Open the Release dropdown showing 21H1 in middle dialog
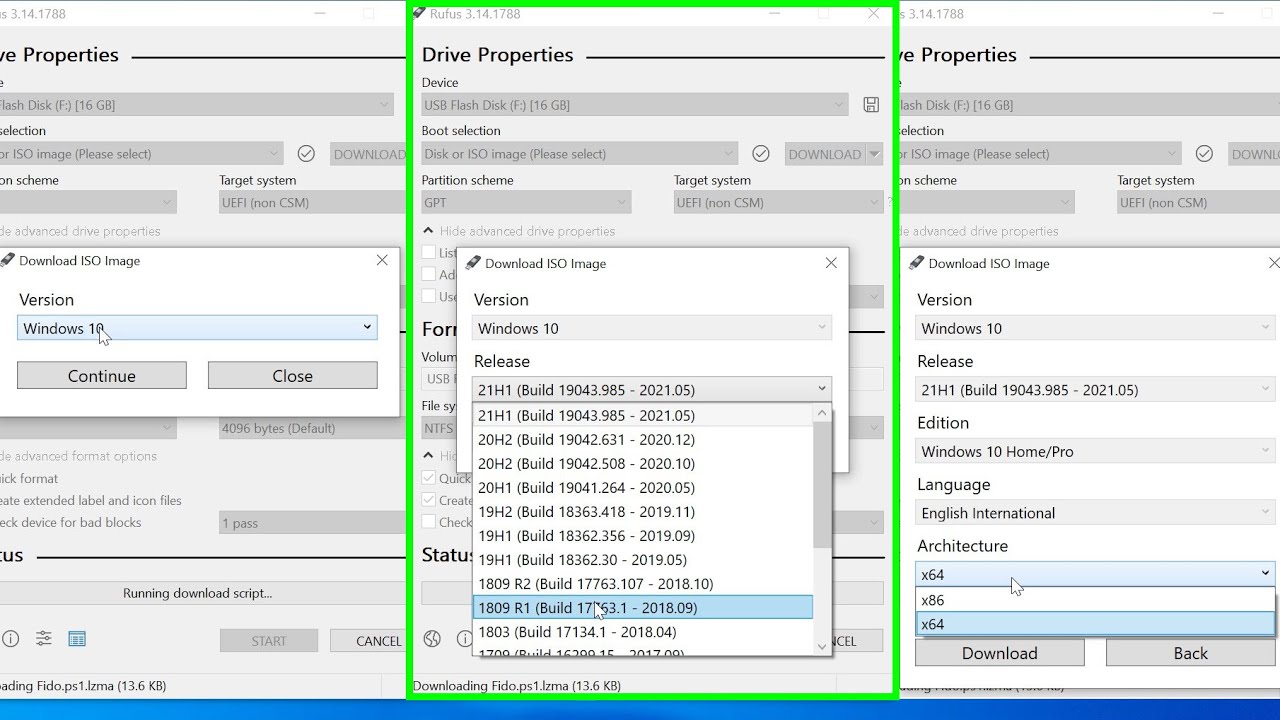Image resolution: width=1280 pixels, height=720 pixels. click(x=652, y=389)
